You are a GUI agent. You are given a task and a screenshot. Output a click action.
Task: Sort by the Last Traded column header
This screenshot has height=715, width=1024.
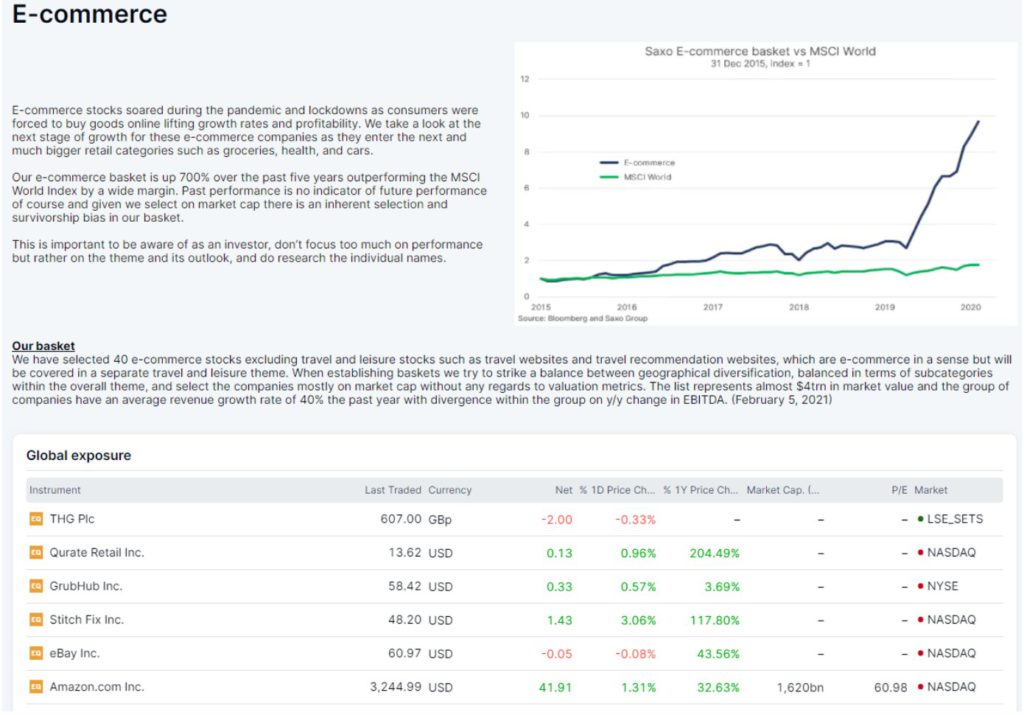pyautogui.click(x=392, y=490)
